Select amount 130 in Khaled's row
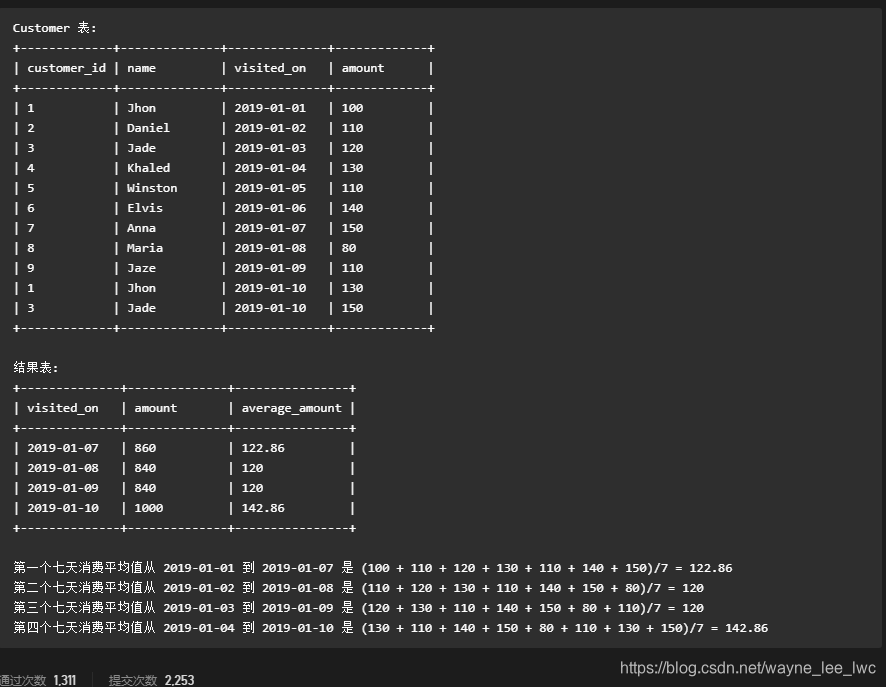This screenshot has width=886, height=687. pyautogui.click(x=352, y=168)
